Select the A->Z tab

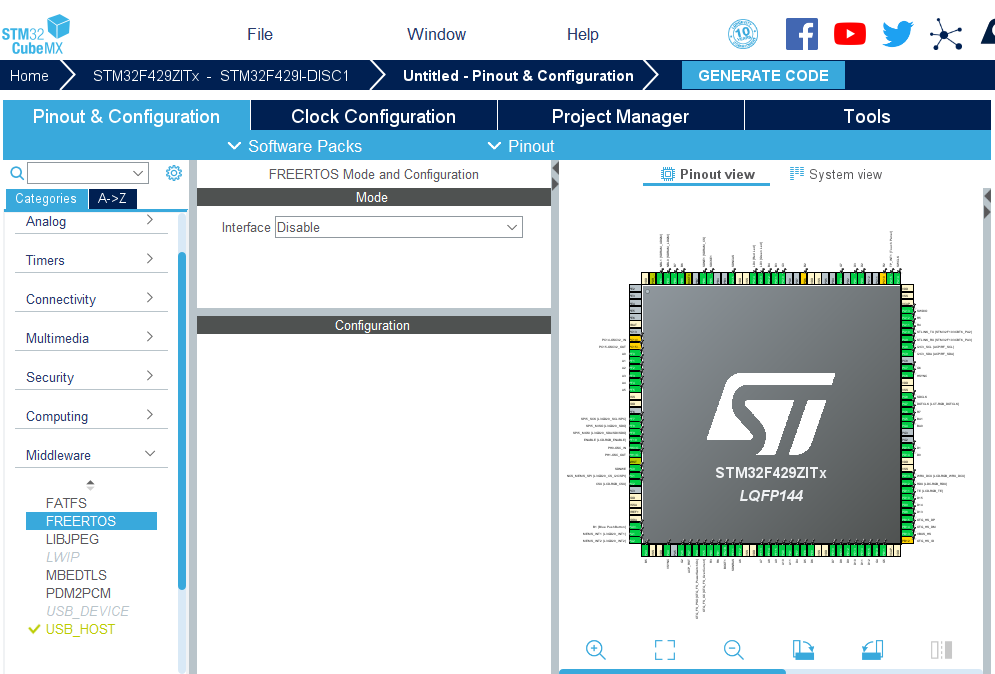(x=112, y=199)
